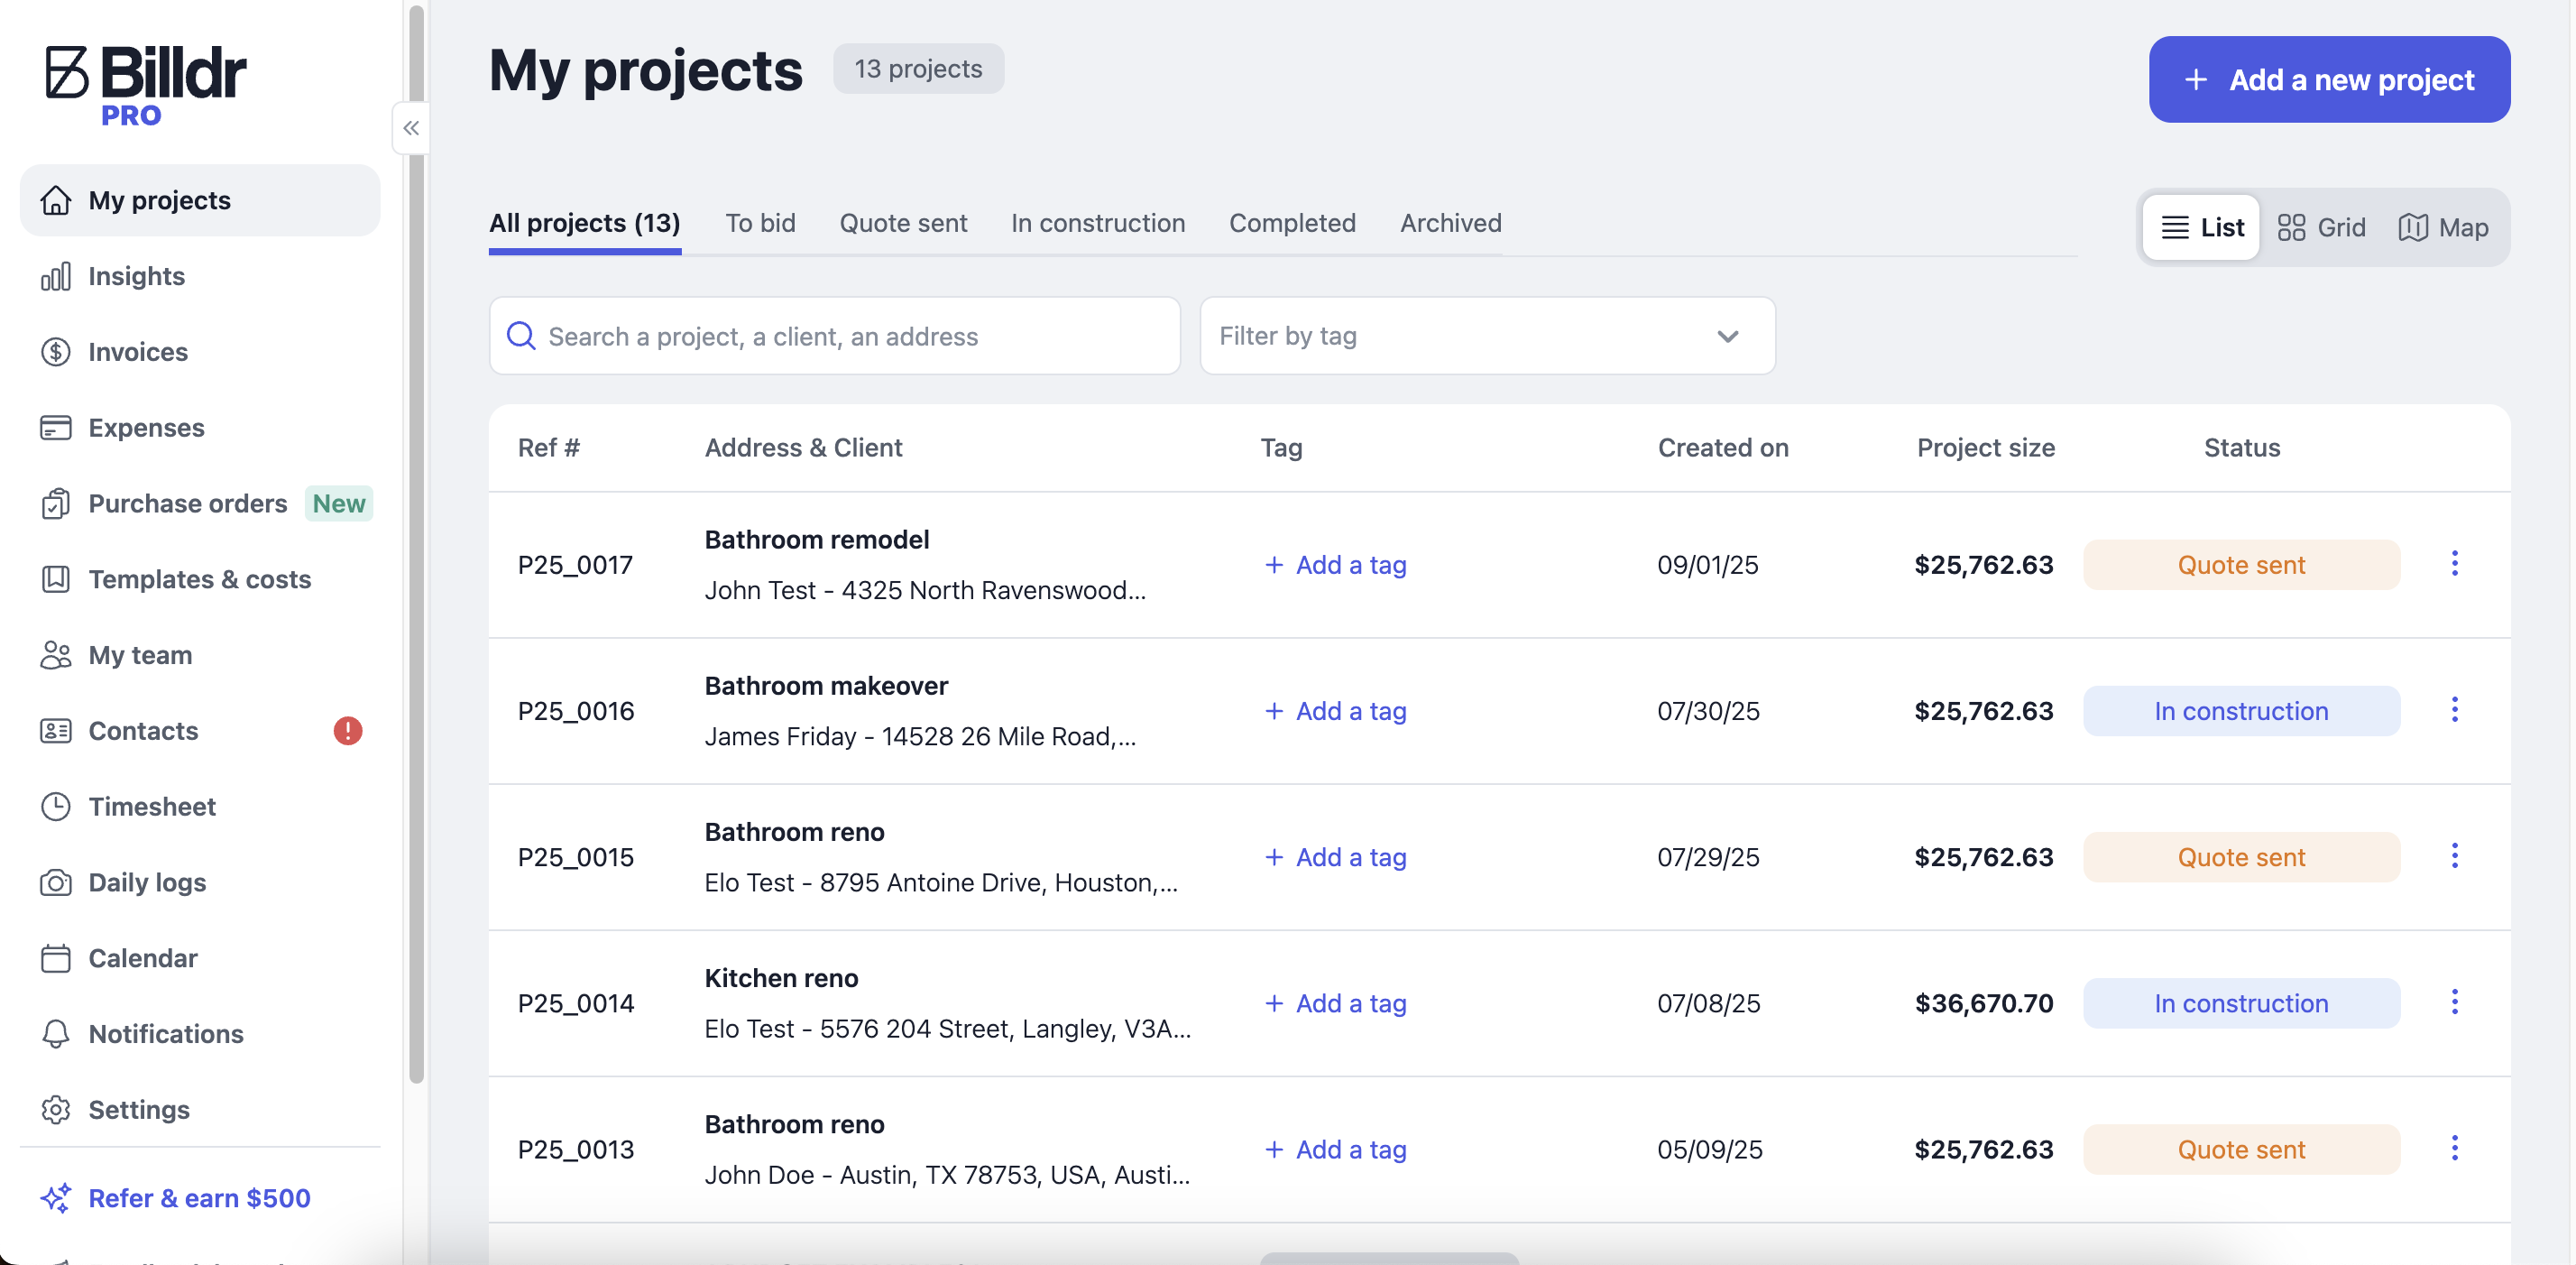2576x1265 pixels.
Task: Open the three-dot menu for P25_0015
Action: point(2454,856)
